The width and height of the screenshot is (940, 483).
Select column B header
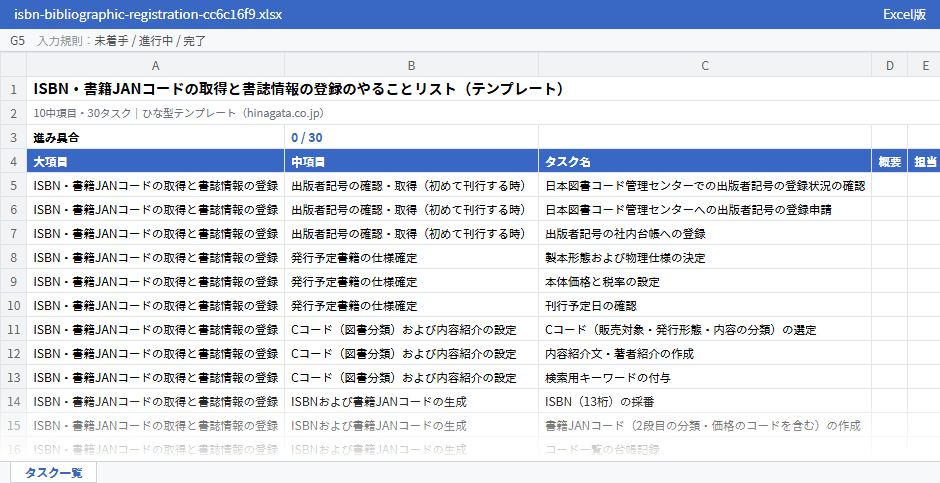411,65
